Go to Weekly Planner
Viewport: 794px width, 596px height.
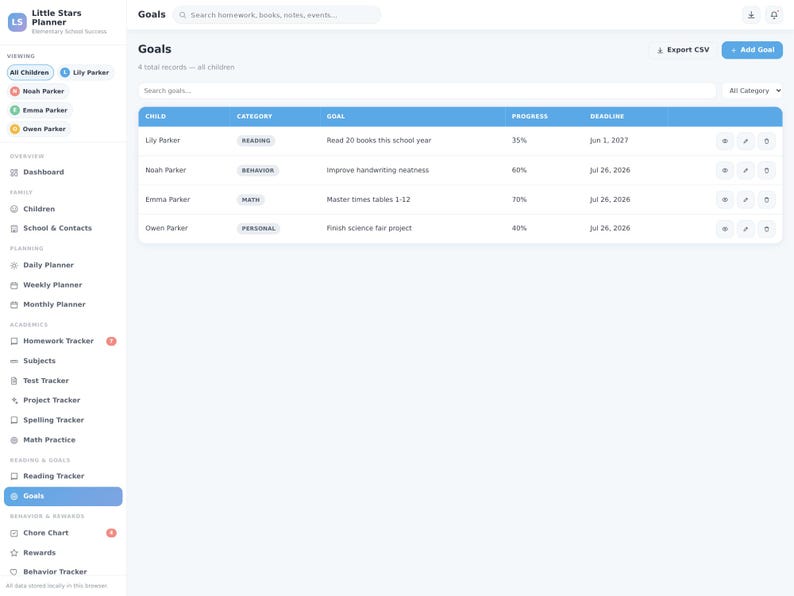click(x=63, y=285)
